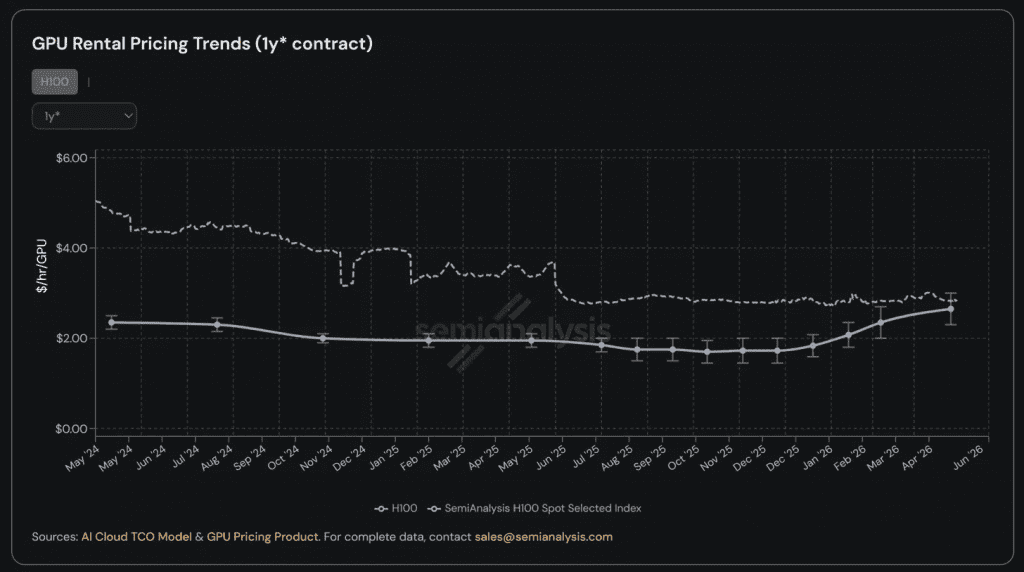
Task: Select the first H100 data point near May '24
Action: 112,323
